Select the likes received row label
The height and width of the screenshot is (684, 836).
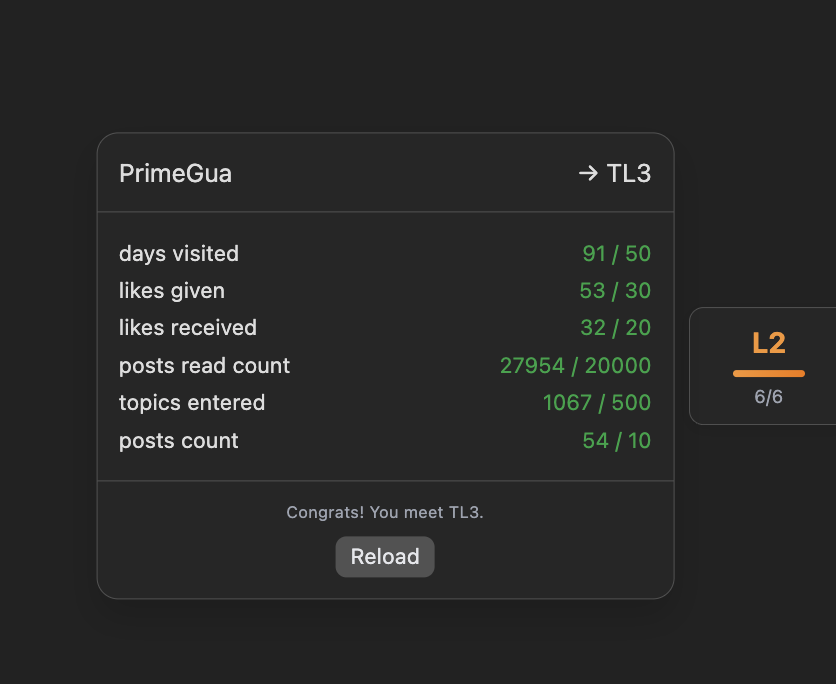pyautogui.click(x=188, y=328)
